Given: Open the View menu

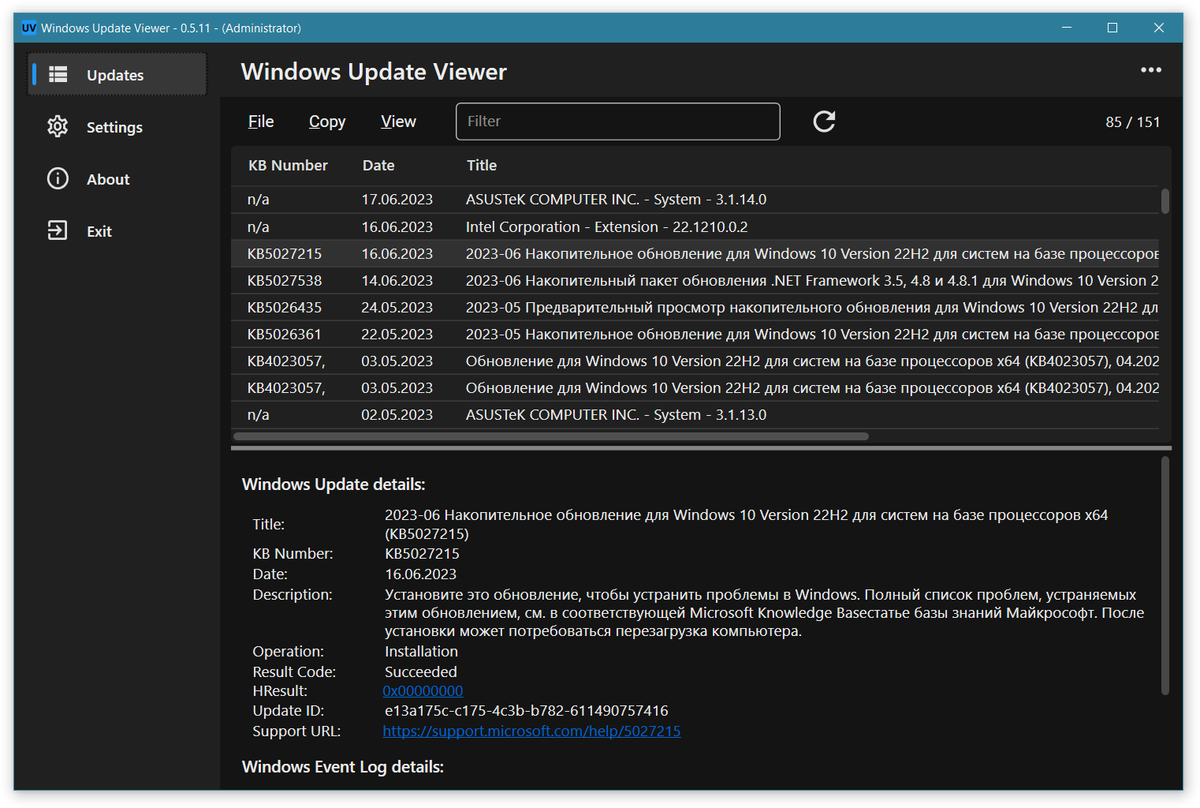Looking at the screenshot, I should click(x=398, y=121).
